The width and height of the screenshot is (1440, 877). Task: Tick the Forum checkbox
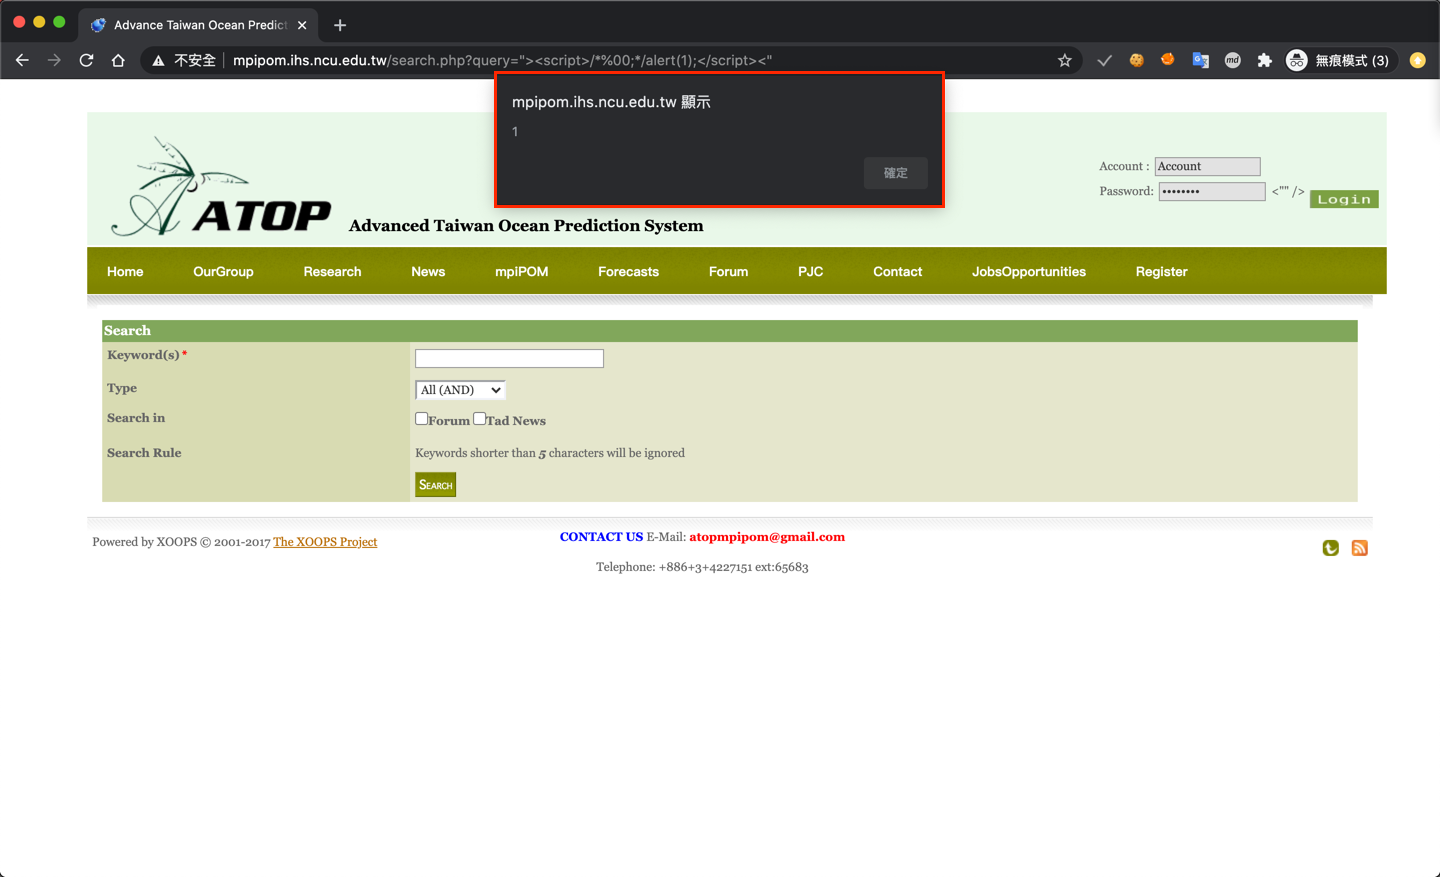click(421, 419)
